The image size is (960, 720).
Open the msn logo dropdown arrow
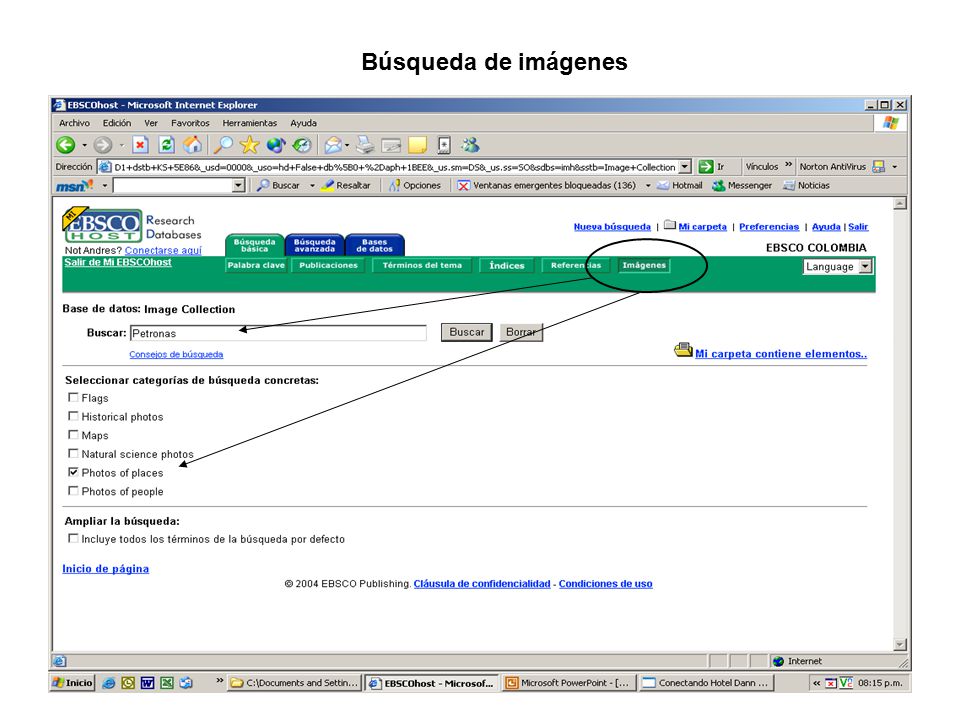pos(105,186)
